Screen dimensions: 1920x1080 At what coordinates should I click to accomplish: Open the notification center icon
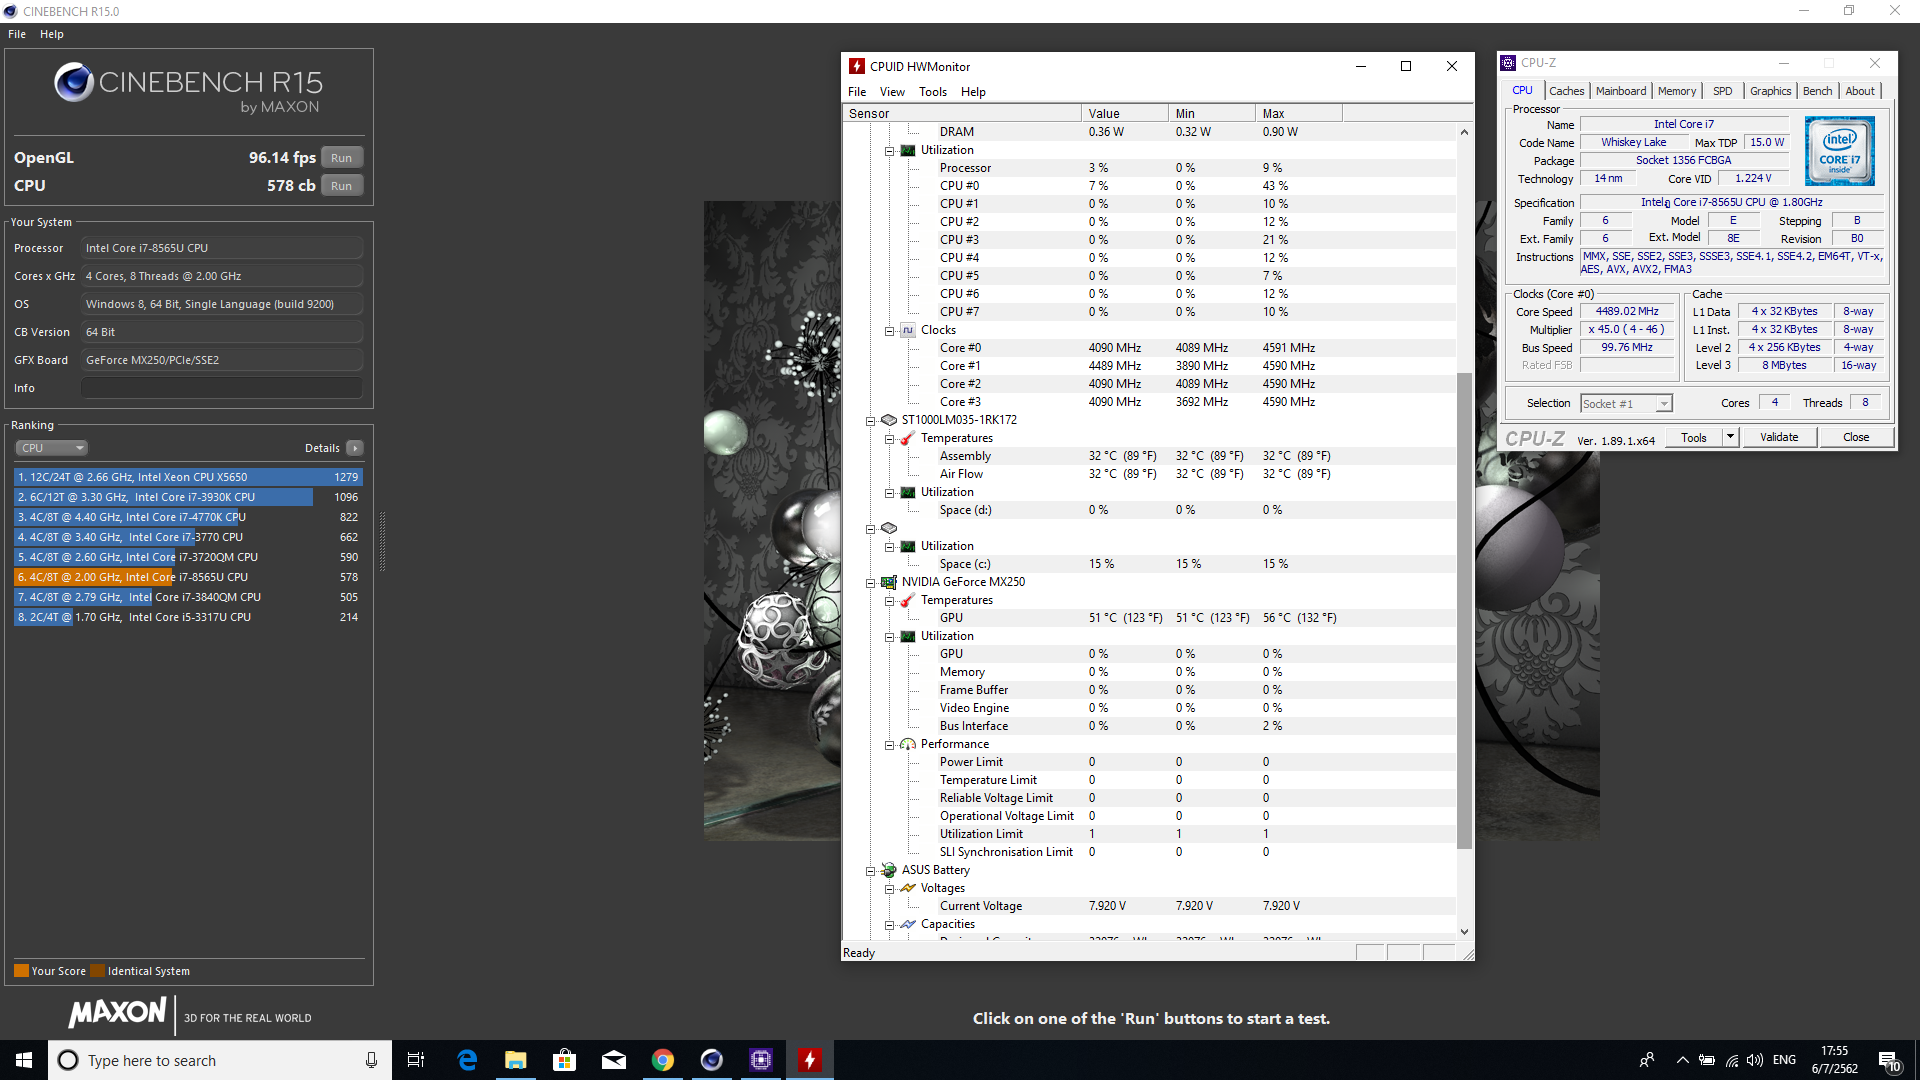(x=1889, y=1061)
